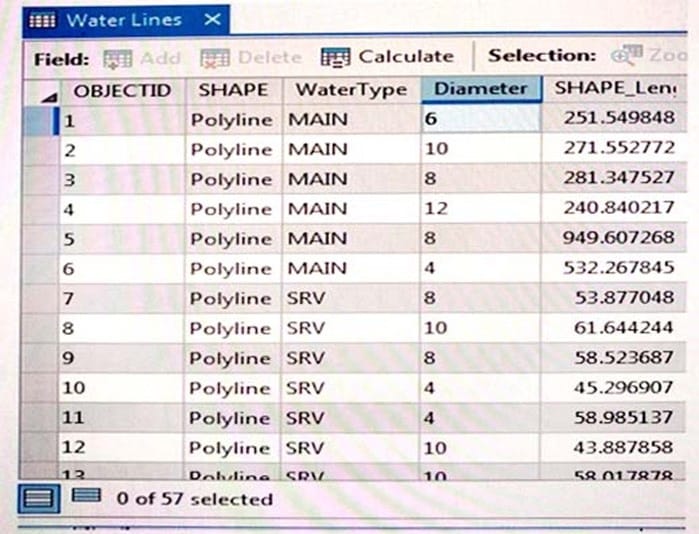This screenshot has height=534, width=699.
Task: Switch to the Water Lines tab
Action: [x=124, y=20]
